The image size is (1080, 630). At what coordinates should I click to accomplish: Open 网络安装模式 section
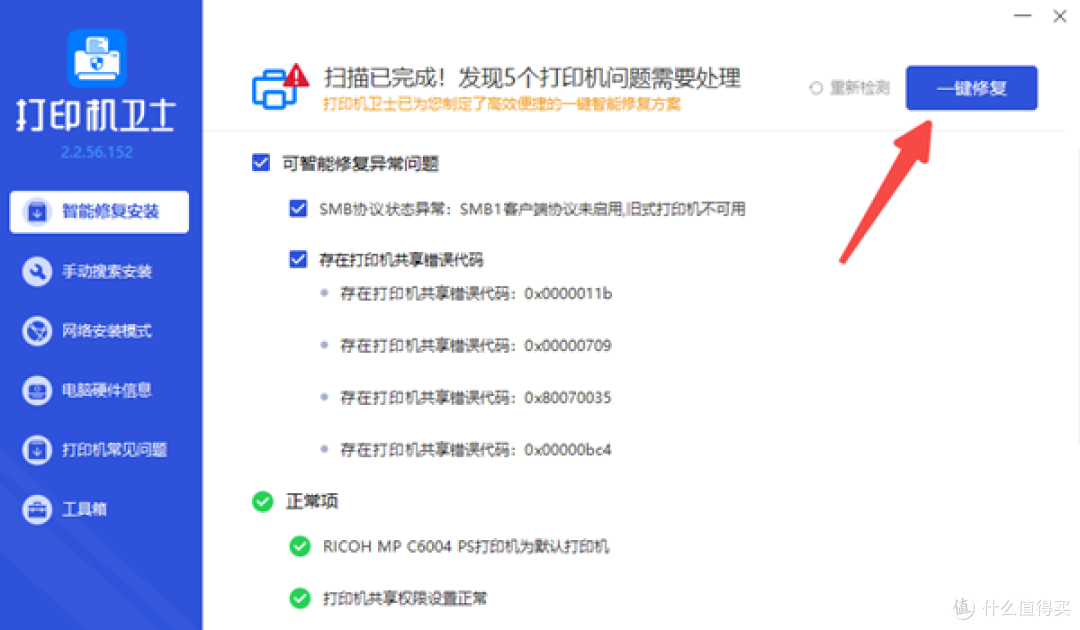pos(99,331)
